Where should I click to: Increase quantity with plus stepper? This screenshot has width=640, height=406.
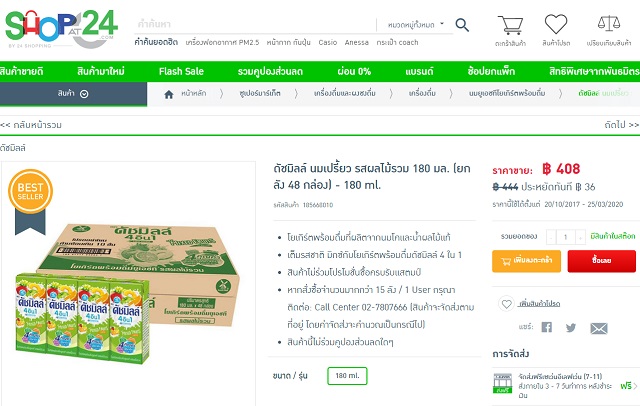point(580,237)
